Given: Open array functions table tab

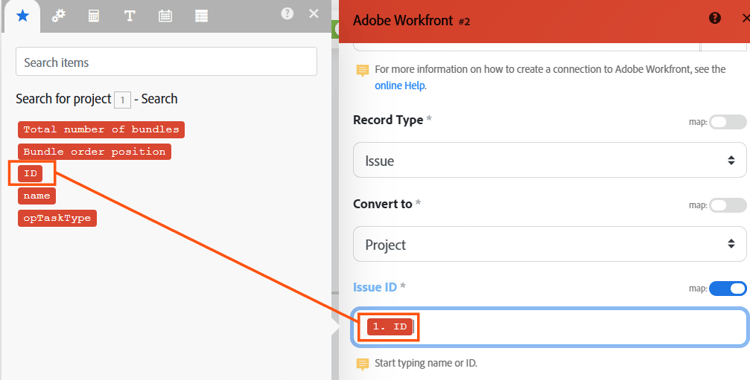Looking at the screenshot, I should point(201,16).
